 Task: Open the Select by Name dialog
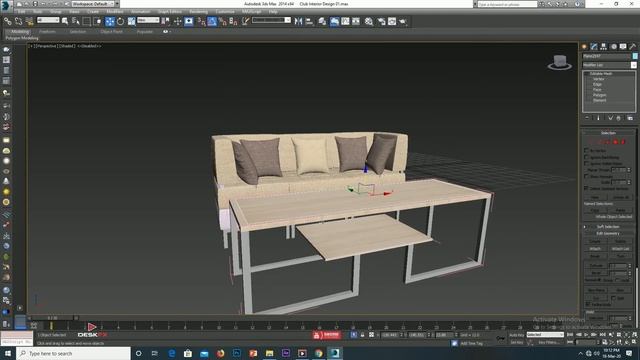(76, 21)
